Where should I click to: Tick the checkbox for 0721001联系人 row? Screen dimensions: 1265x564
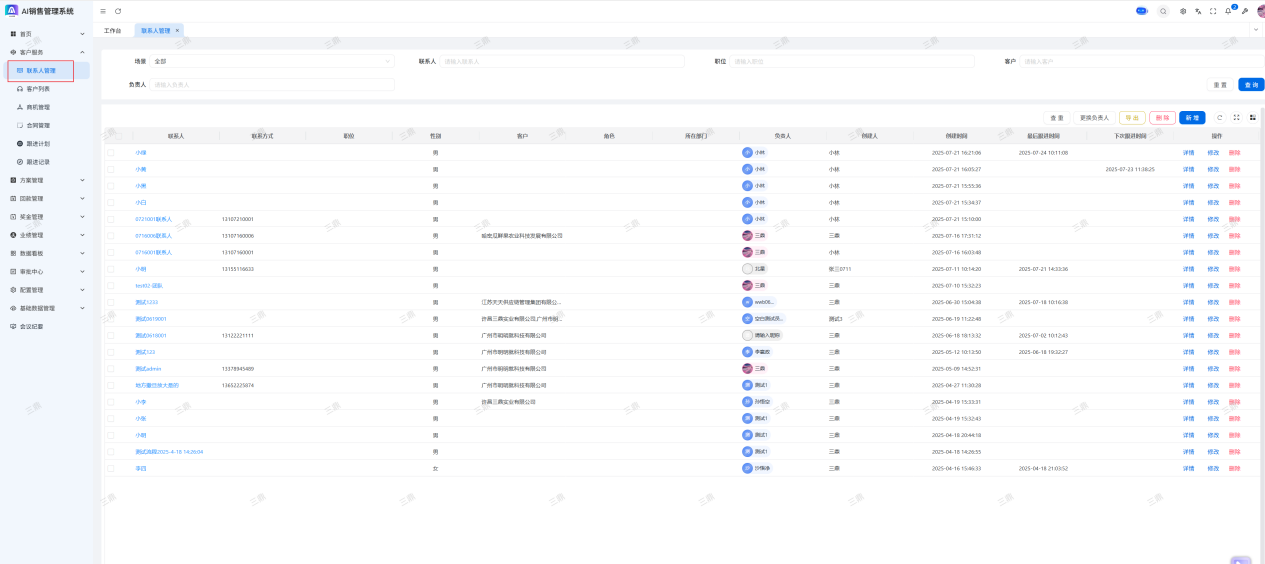point(111,219)
